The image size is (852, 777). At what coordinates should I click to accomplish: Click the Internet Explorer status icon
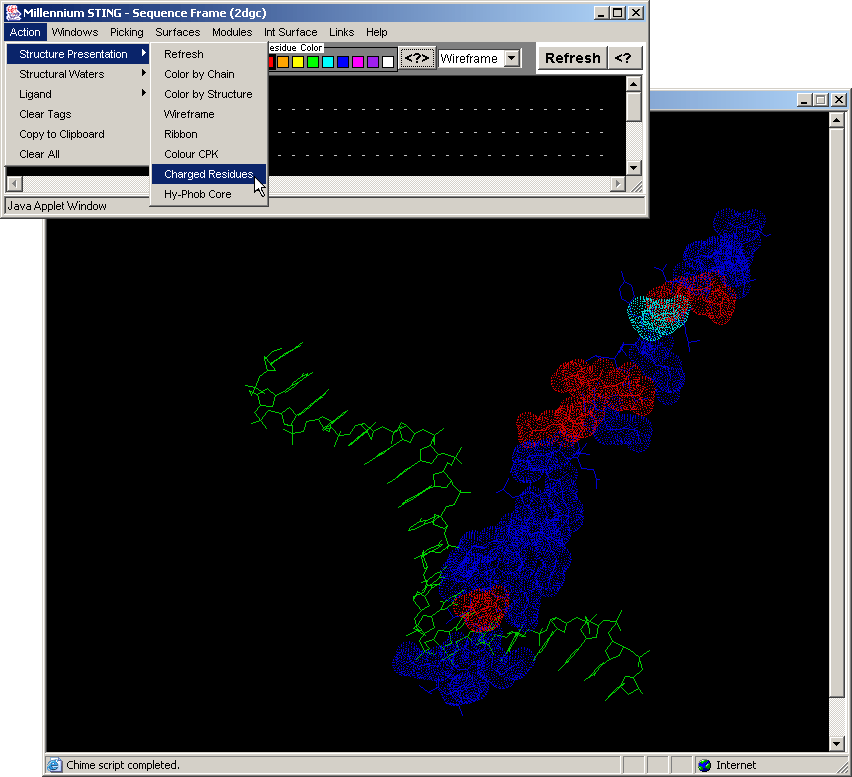pos(54,765)
